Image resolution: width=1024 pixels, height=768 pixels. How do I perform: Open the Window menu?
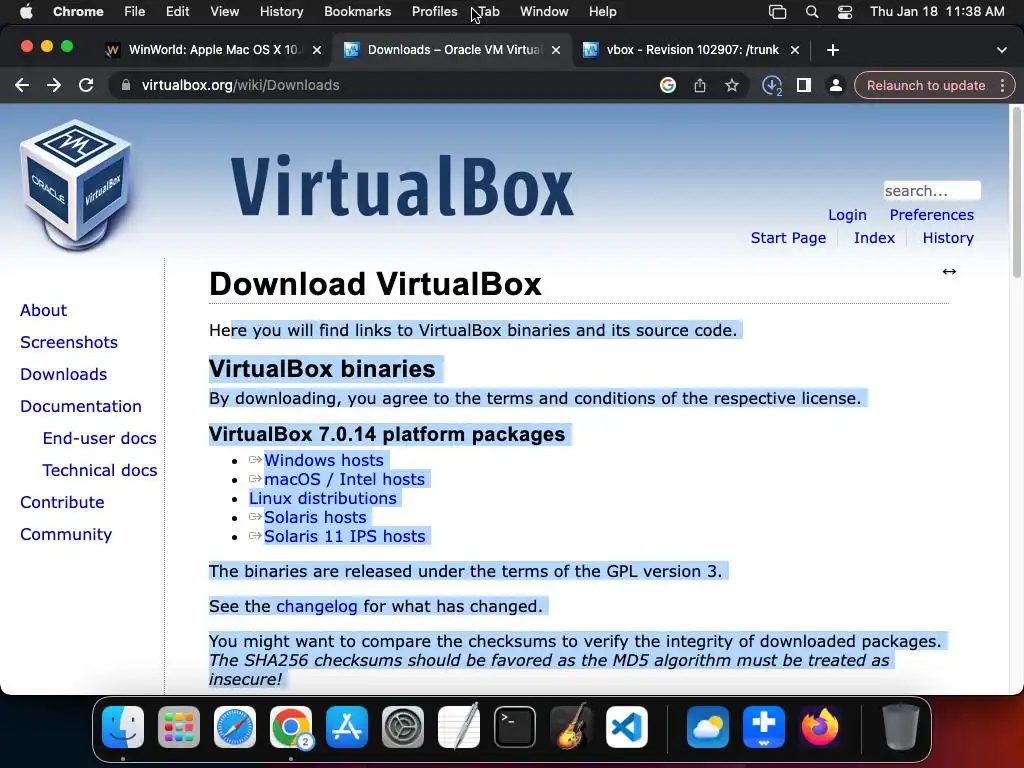544,12
